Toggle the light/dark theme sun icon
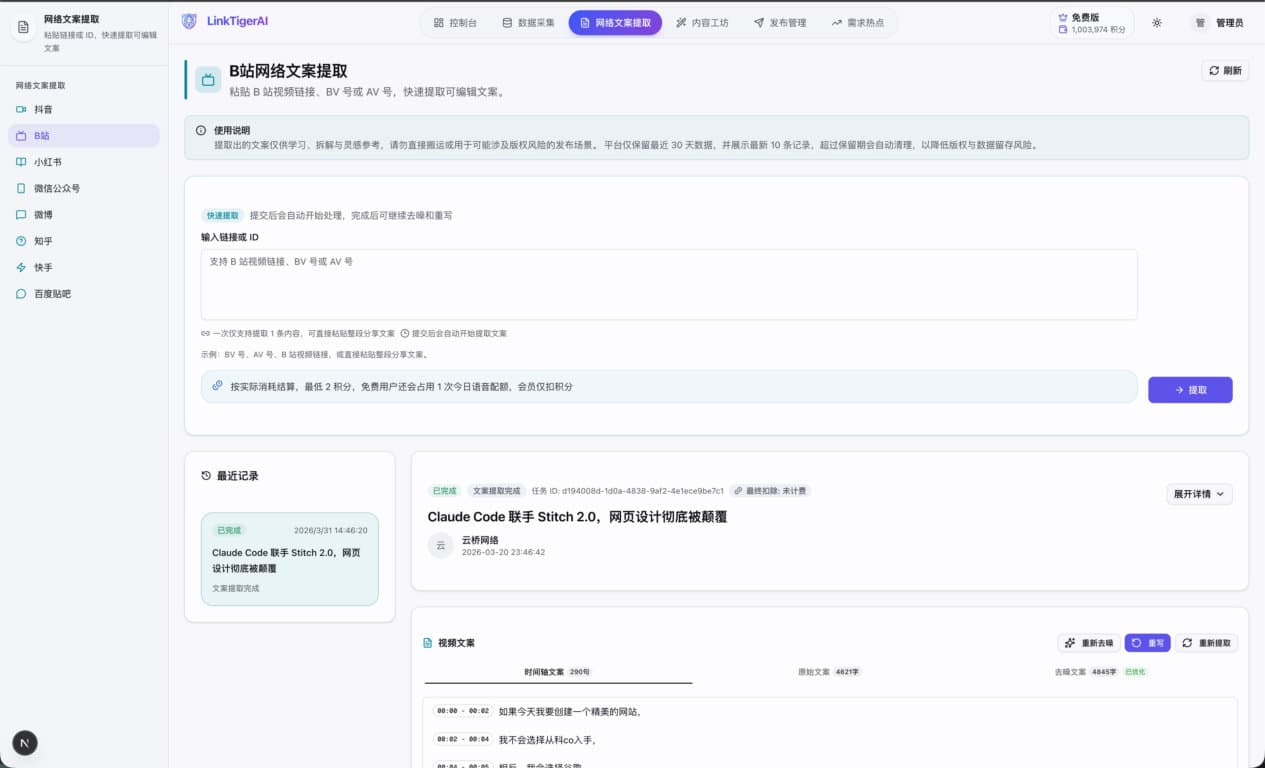Viewport: 1265px width, 768px height. click(1157, 22)
